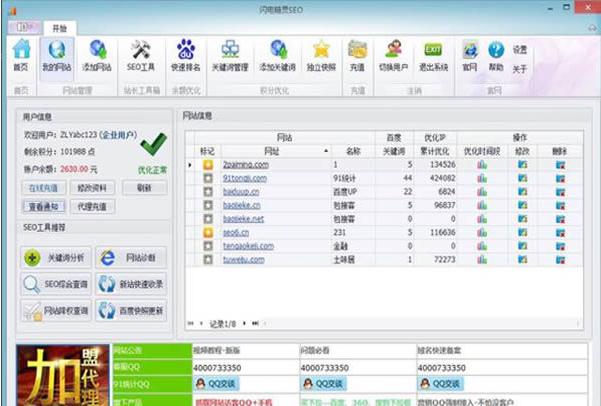Image resolution: width=601 pixels, height=406 pixels.
Task: Click the 切换用户 icon
Action: tap(394, 54)
